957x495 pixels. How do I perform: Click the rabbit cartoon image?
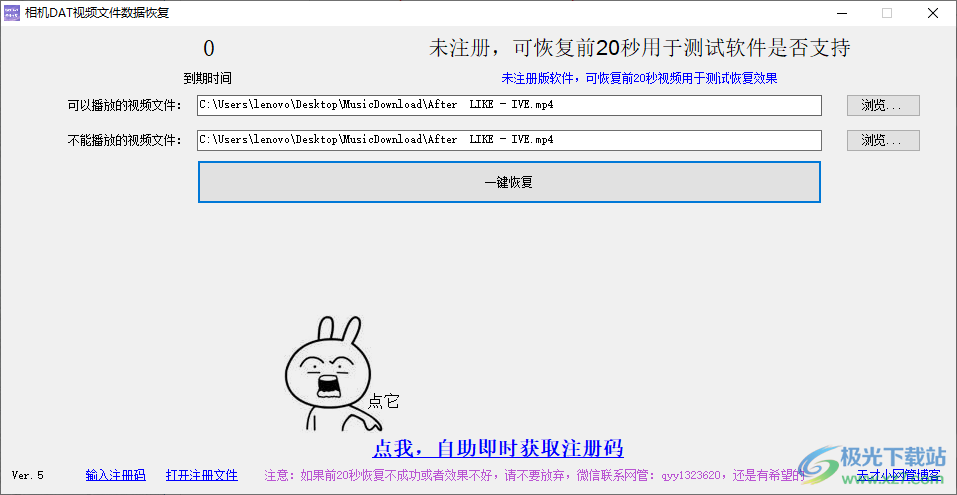333,374
